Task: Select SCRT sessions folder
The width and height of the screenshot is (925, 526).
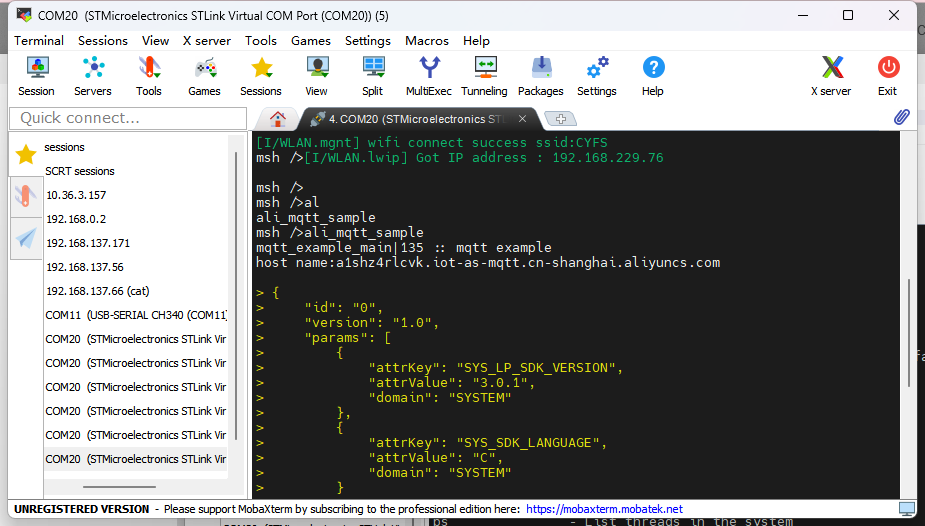Action: pos(80,171)
